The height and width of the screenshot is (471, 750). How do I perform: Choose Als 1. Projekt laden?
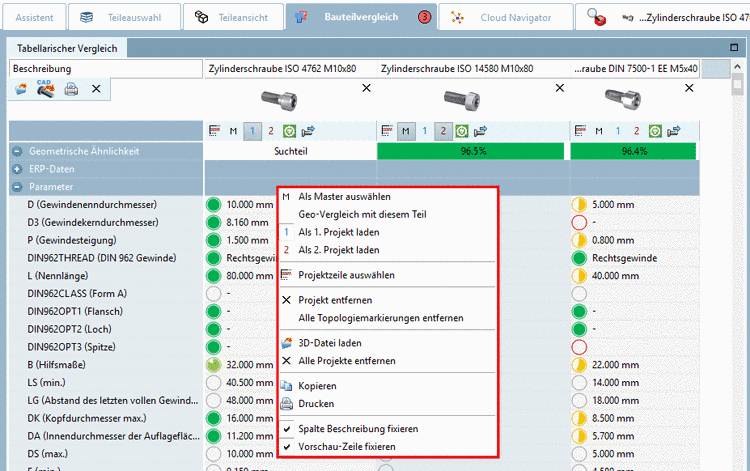[x=387, y=232]
